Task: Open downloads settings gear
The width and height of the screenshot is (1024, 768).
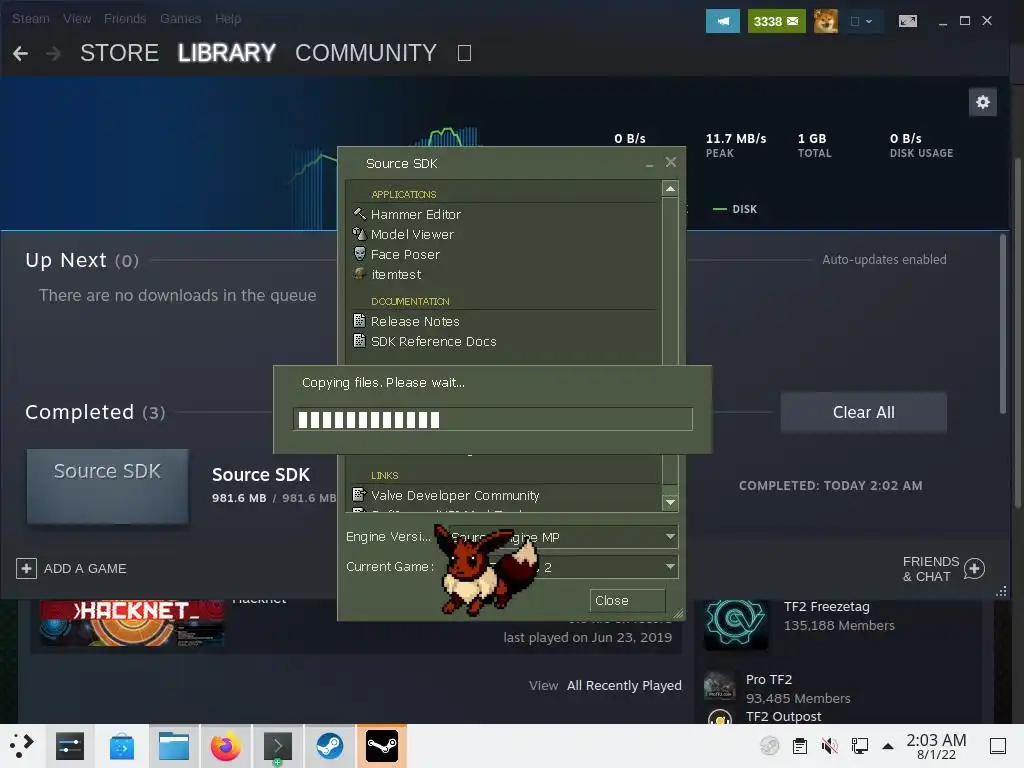Action: coord(983,103)
